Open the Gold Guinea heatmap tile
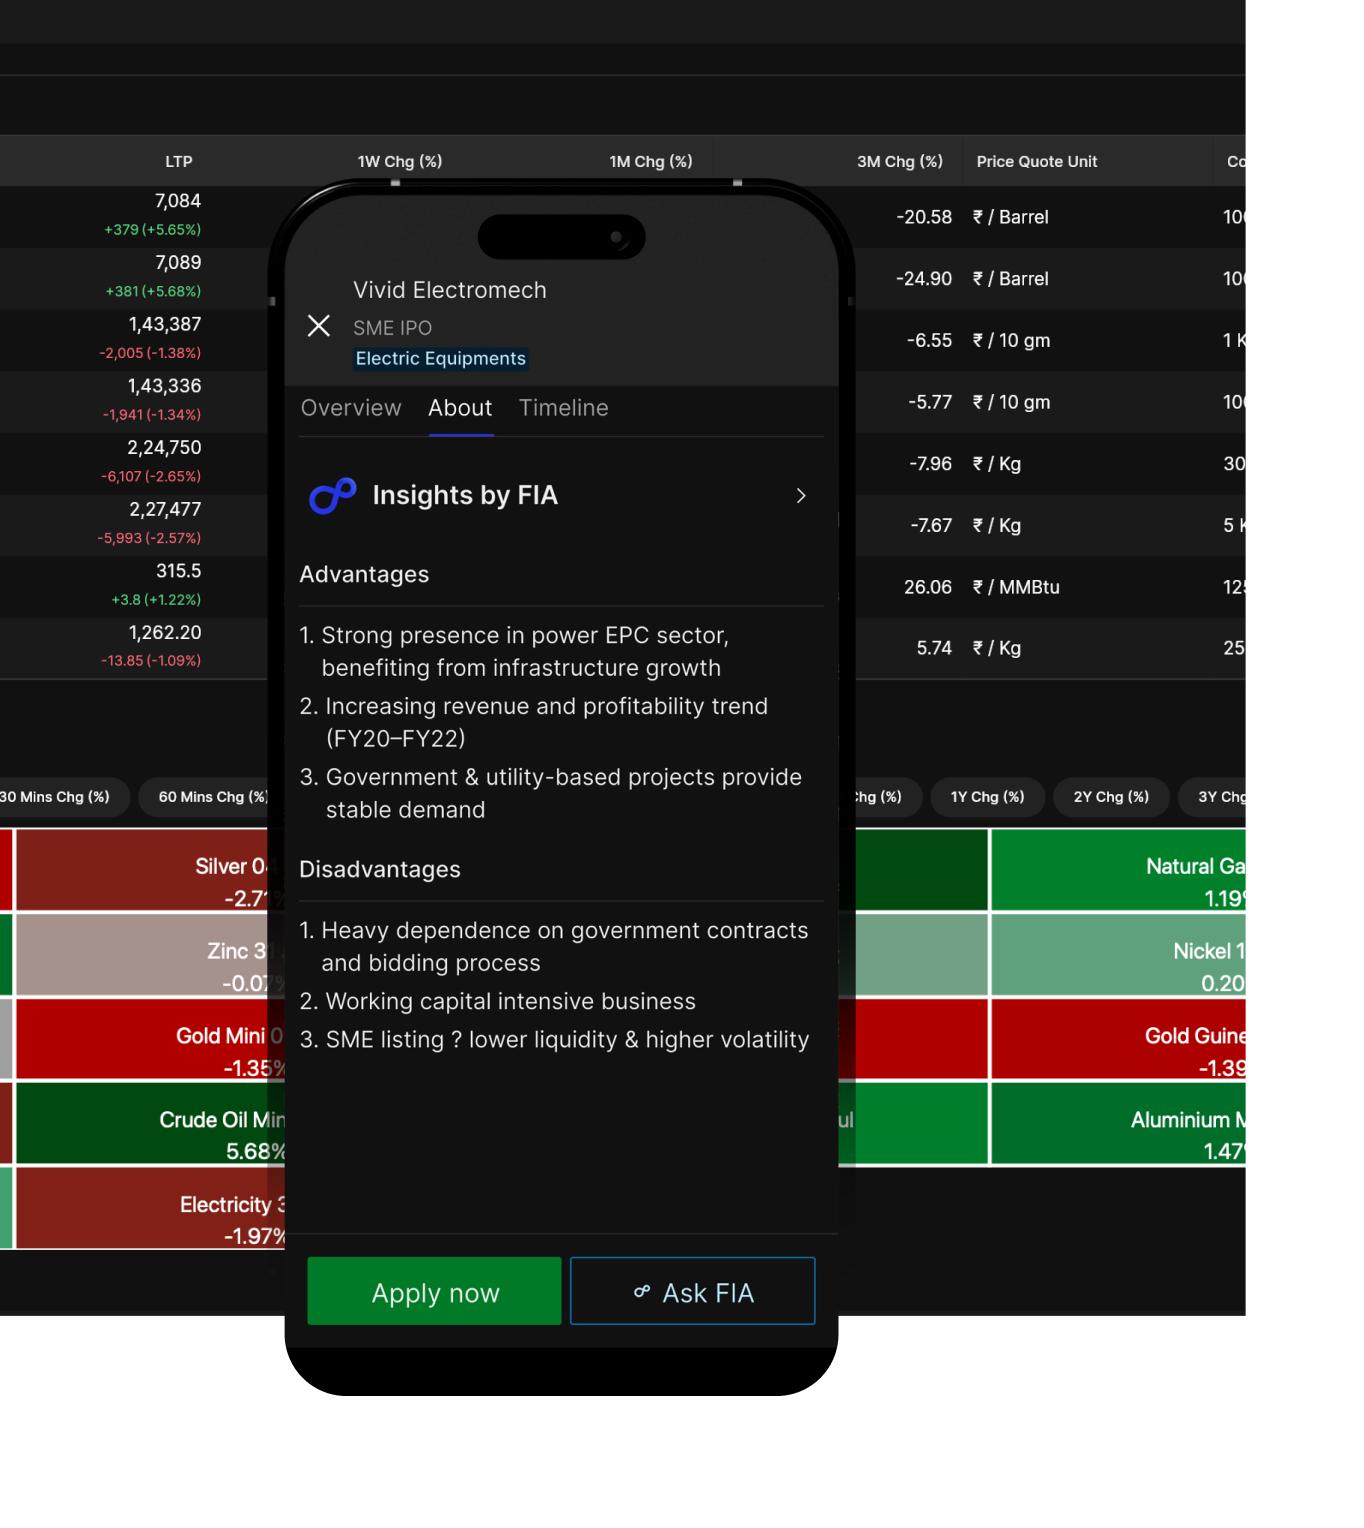The image size is (1364, 1528). coord(1118,1040)
